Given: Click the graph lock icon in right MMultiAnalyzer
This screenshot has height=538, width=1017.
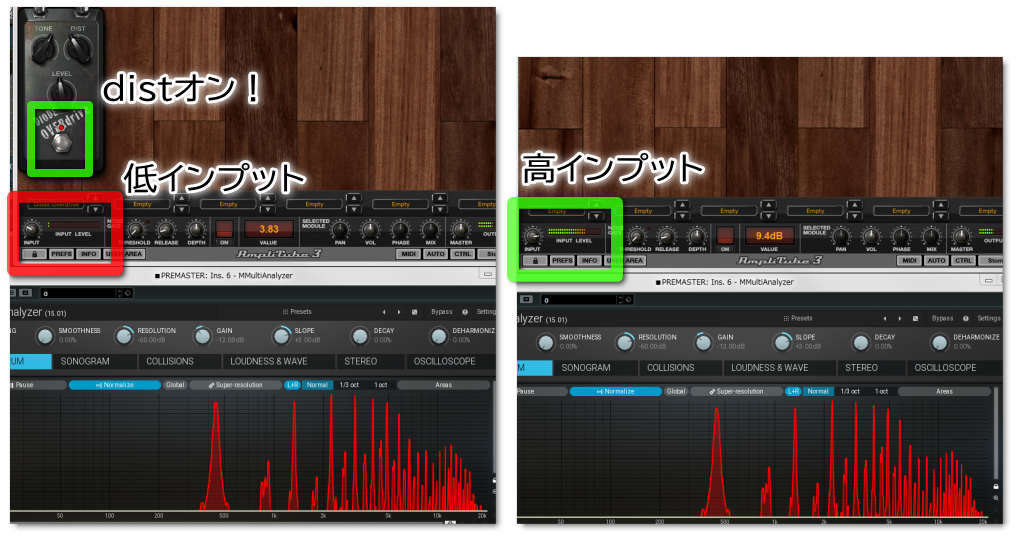Looking at the screenshot, I should pos(996,486).
